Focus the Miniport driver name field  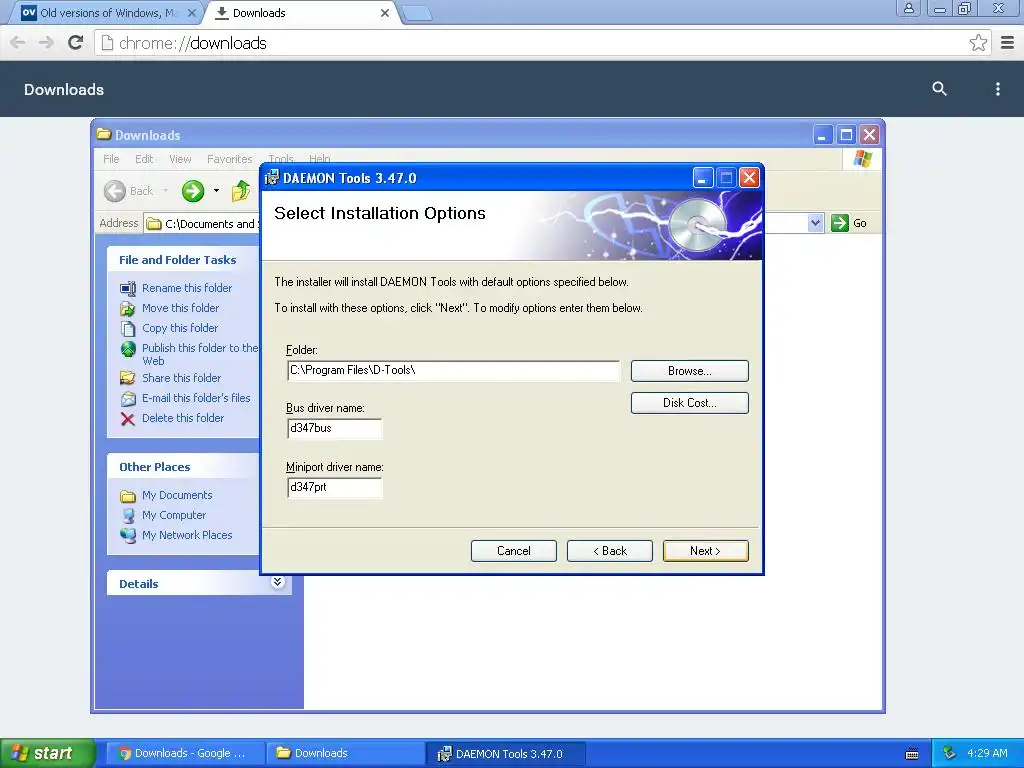[x=334, y=487]
